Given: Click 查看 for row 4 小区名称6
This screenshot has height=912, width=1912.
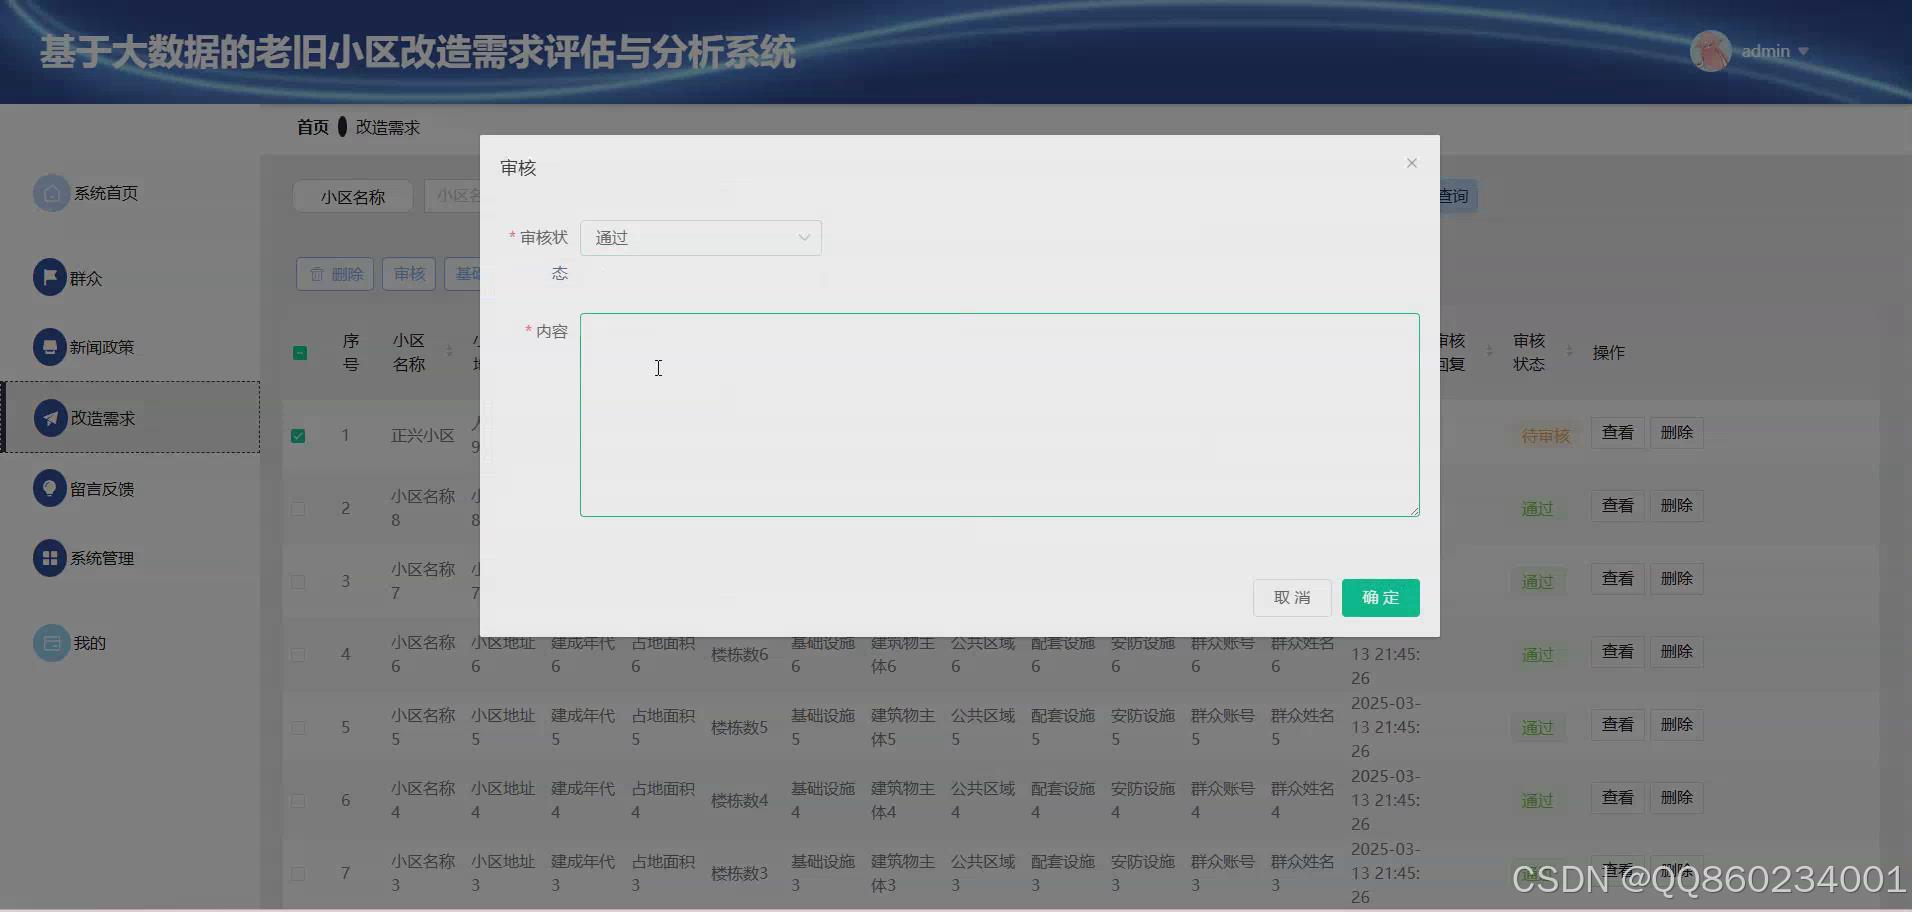Looking at the screenshot, I should click(x=1618, y=652).
